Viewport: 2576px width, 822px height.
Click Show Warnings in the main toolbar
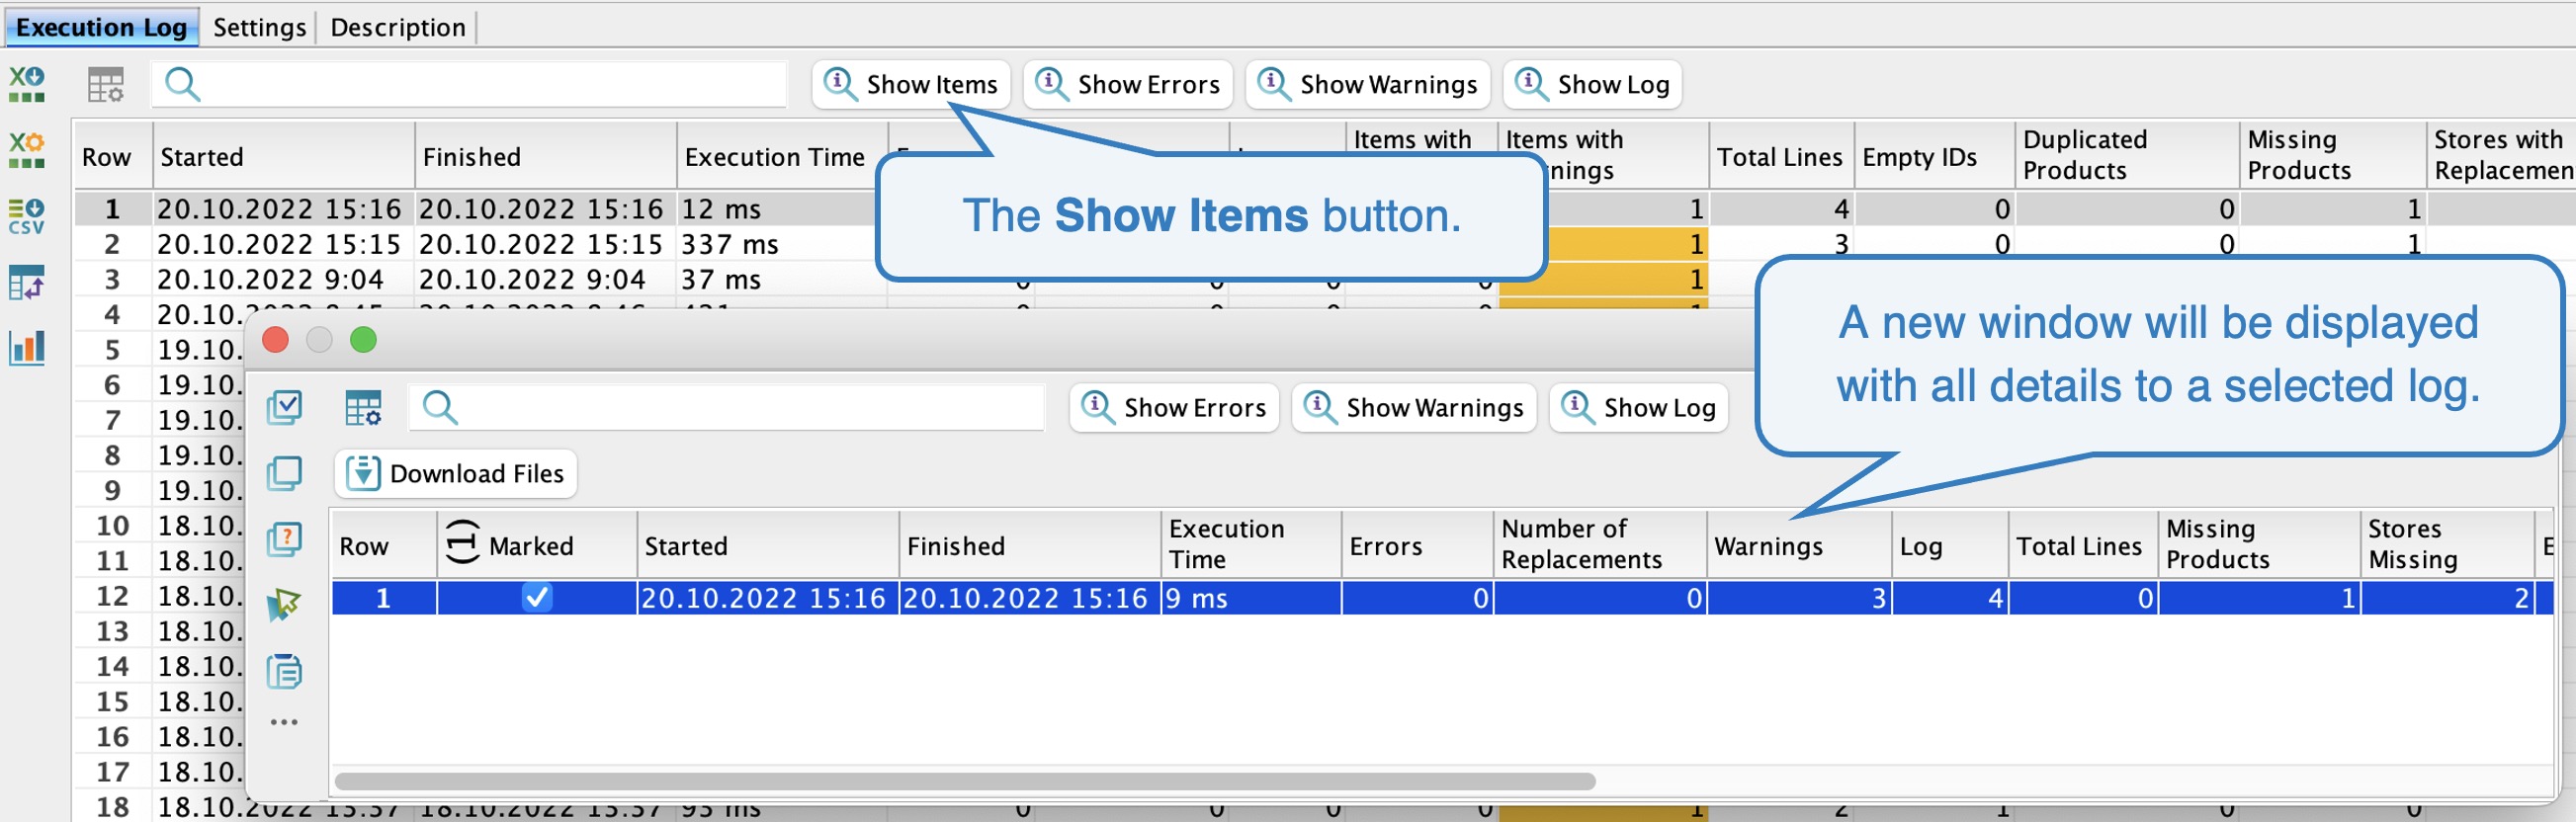[1367, 85]
